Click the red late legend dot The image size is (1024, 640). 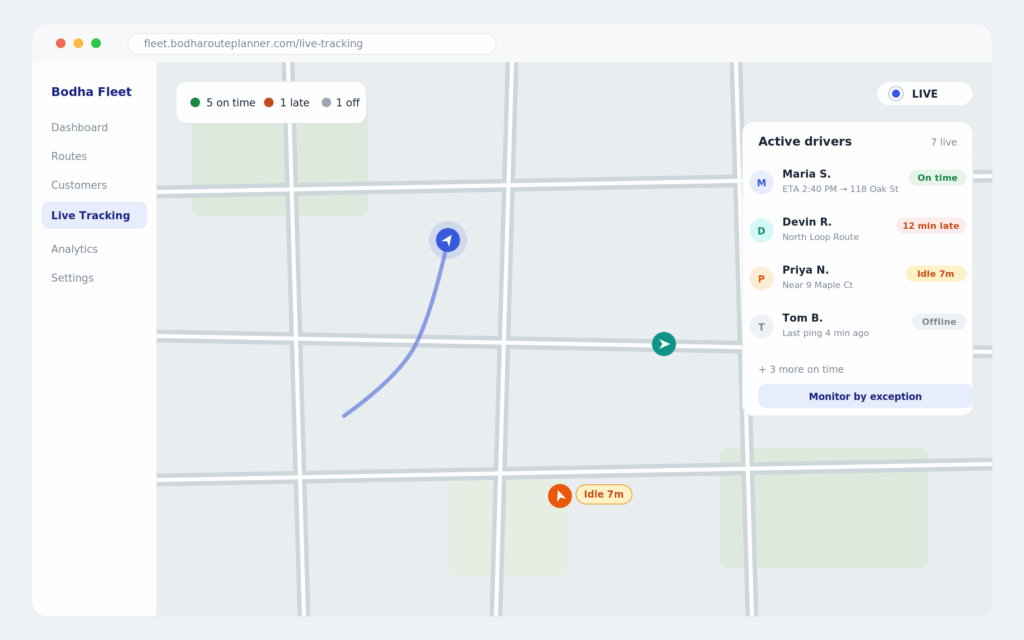coord(268,103)
